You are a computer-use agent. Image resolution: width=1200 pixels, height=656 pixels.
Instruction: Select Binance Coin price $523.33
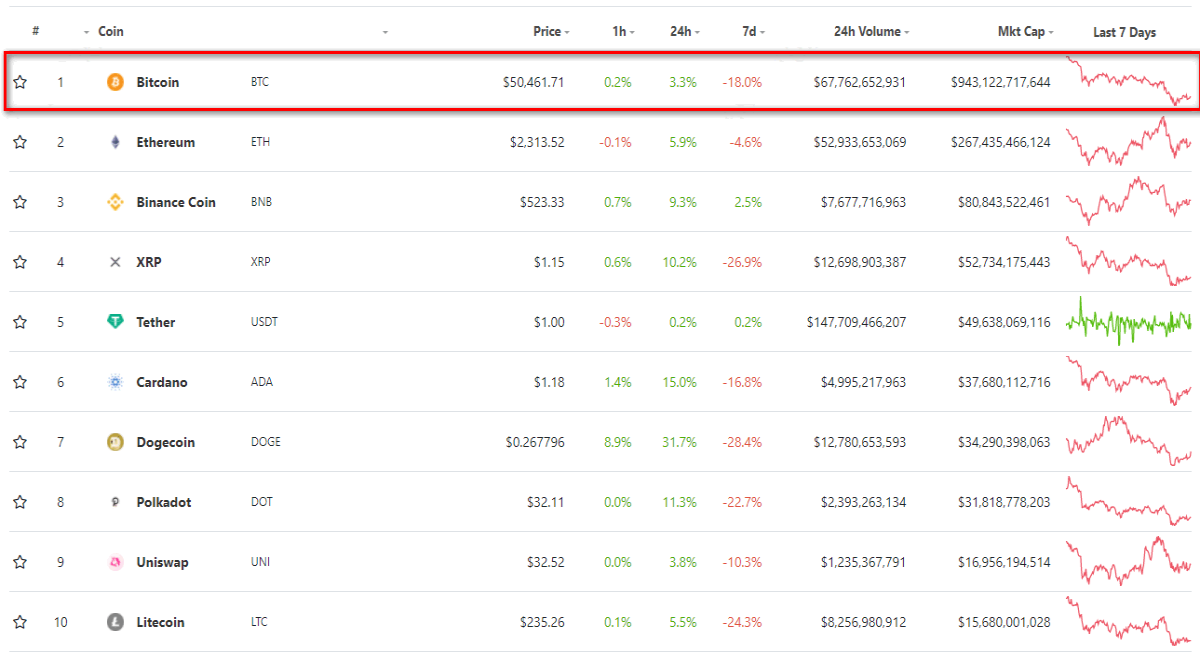542,202
